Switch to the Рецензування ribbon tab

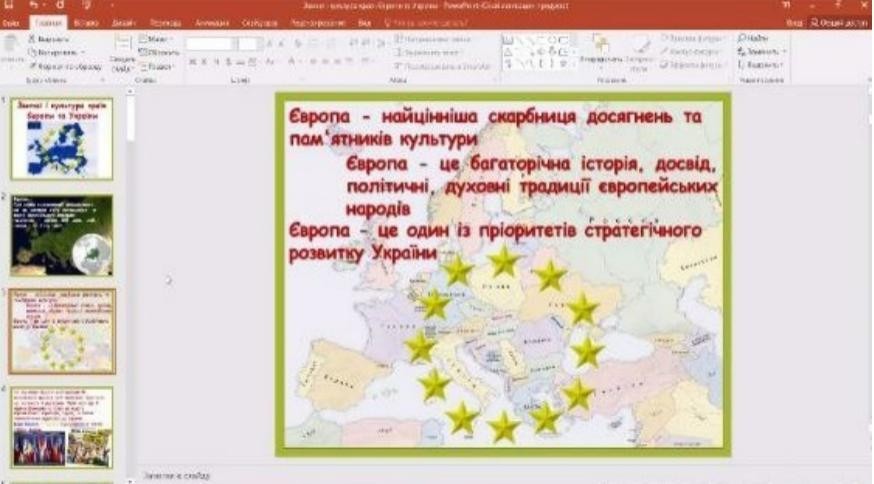click(x=318, y=23)
